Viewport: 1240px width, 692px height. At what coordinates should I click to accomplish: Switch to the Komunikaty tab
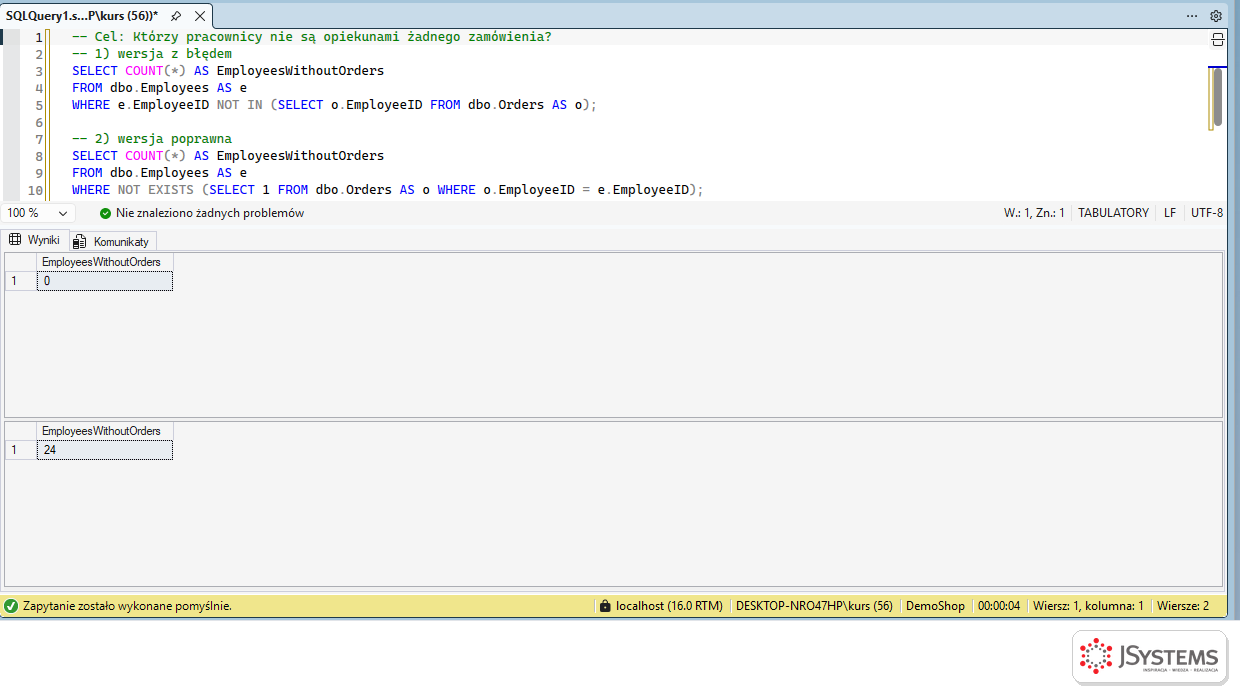112,241
